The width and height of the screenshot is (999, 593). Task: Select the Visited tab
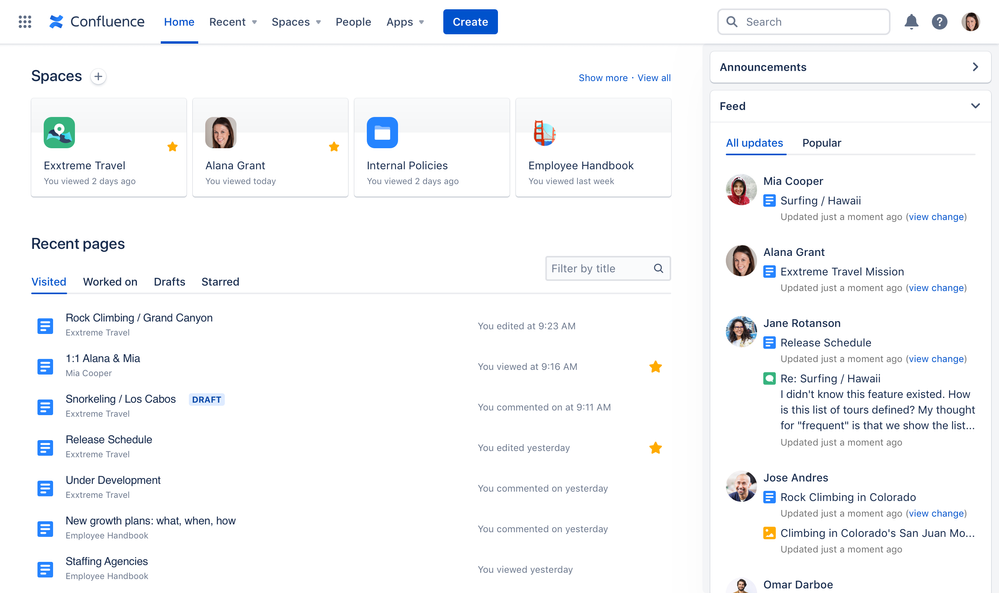pos(49,282)
